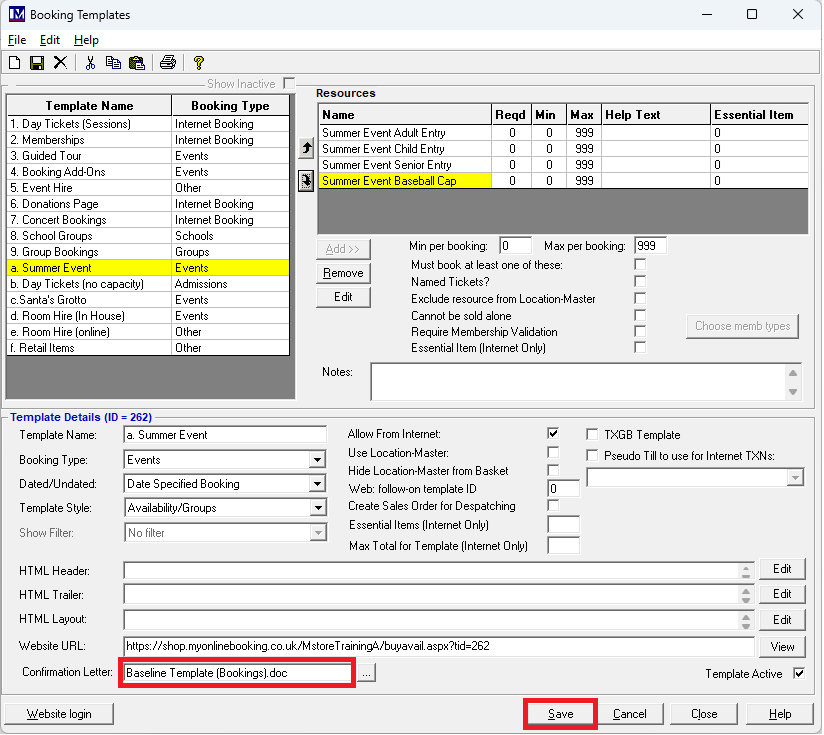Click the Copy toolbar icon

[x=113, y=62]
